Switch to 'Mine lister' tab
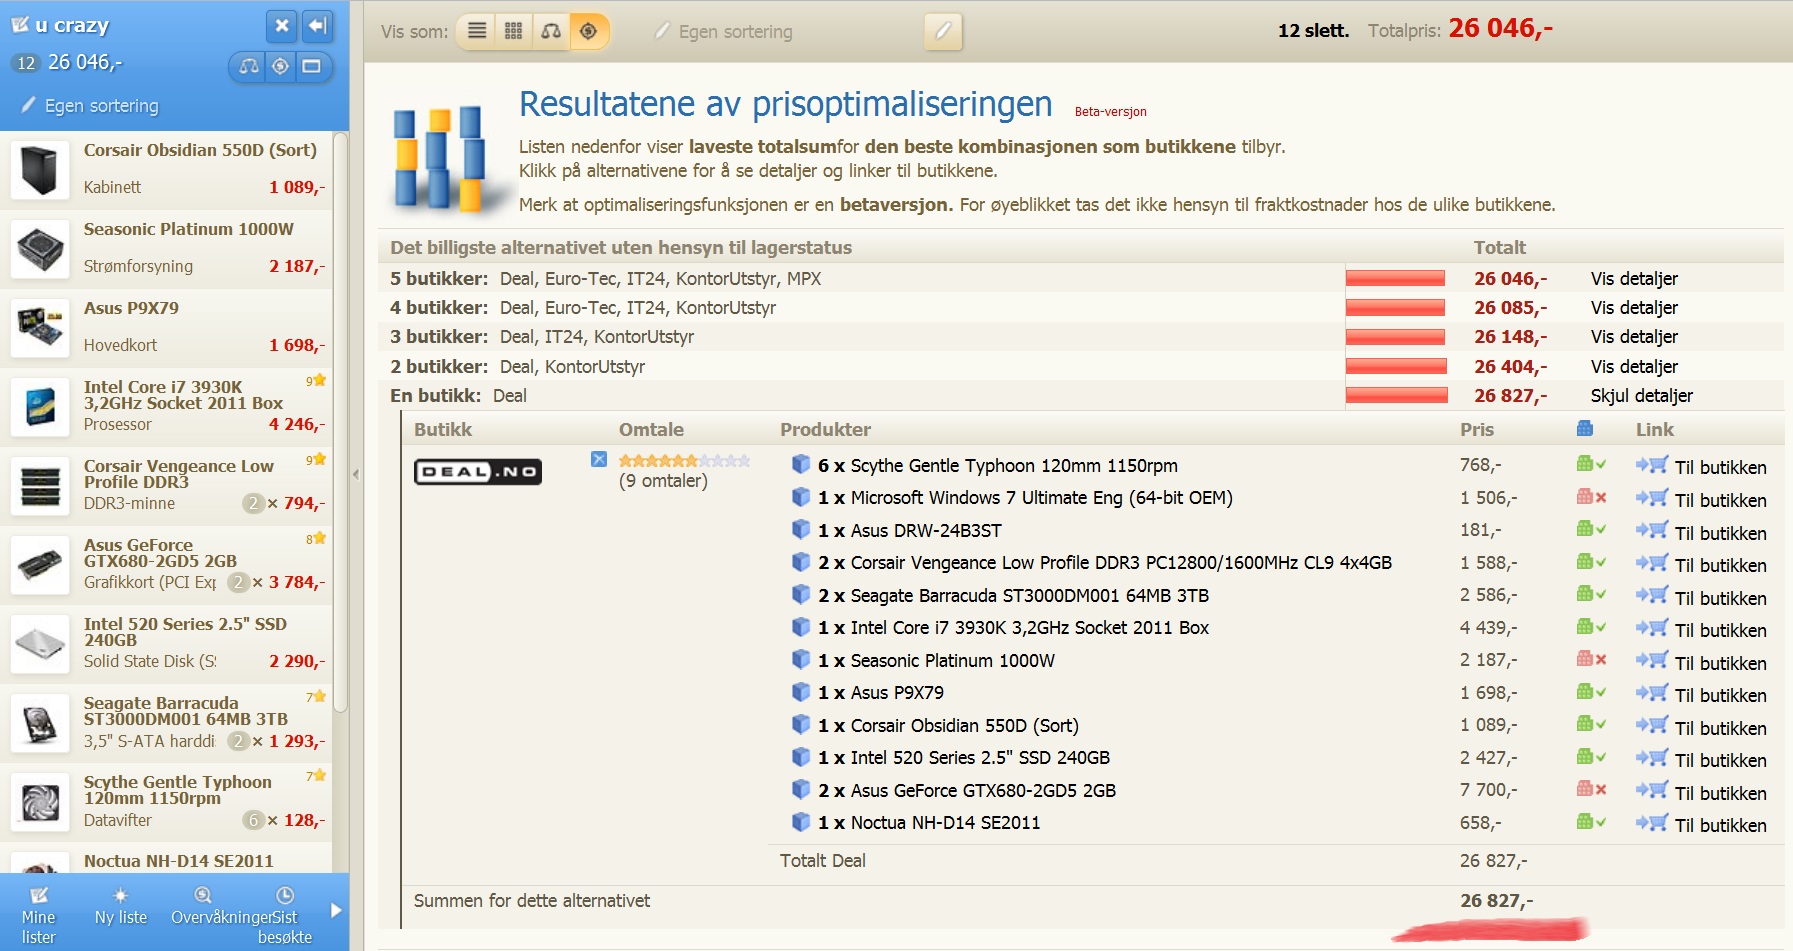This screenshot has height=951, width=1793. [39, 915]
